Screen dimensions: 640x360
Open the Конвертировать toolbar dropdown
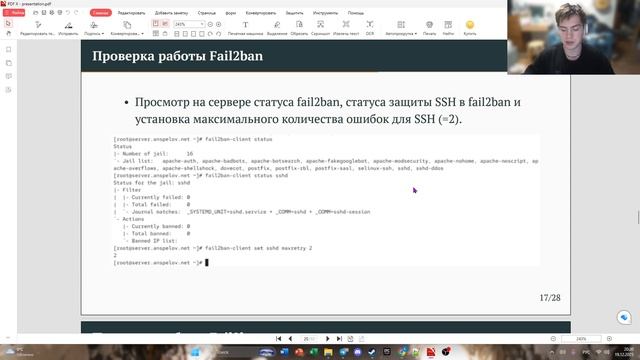[x=127, y=28]
